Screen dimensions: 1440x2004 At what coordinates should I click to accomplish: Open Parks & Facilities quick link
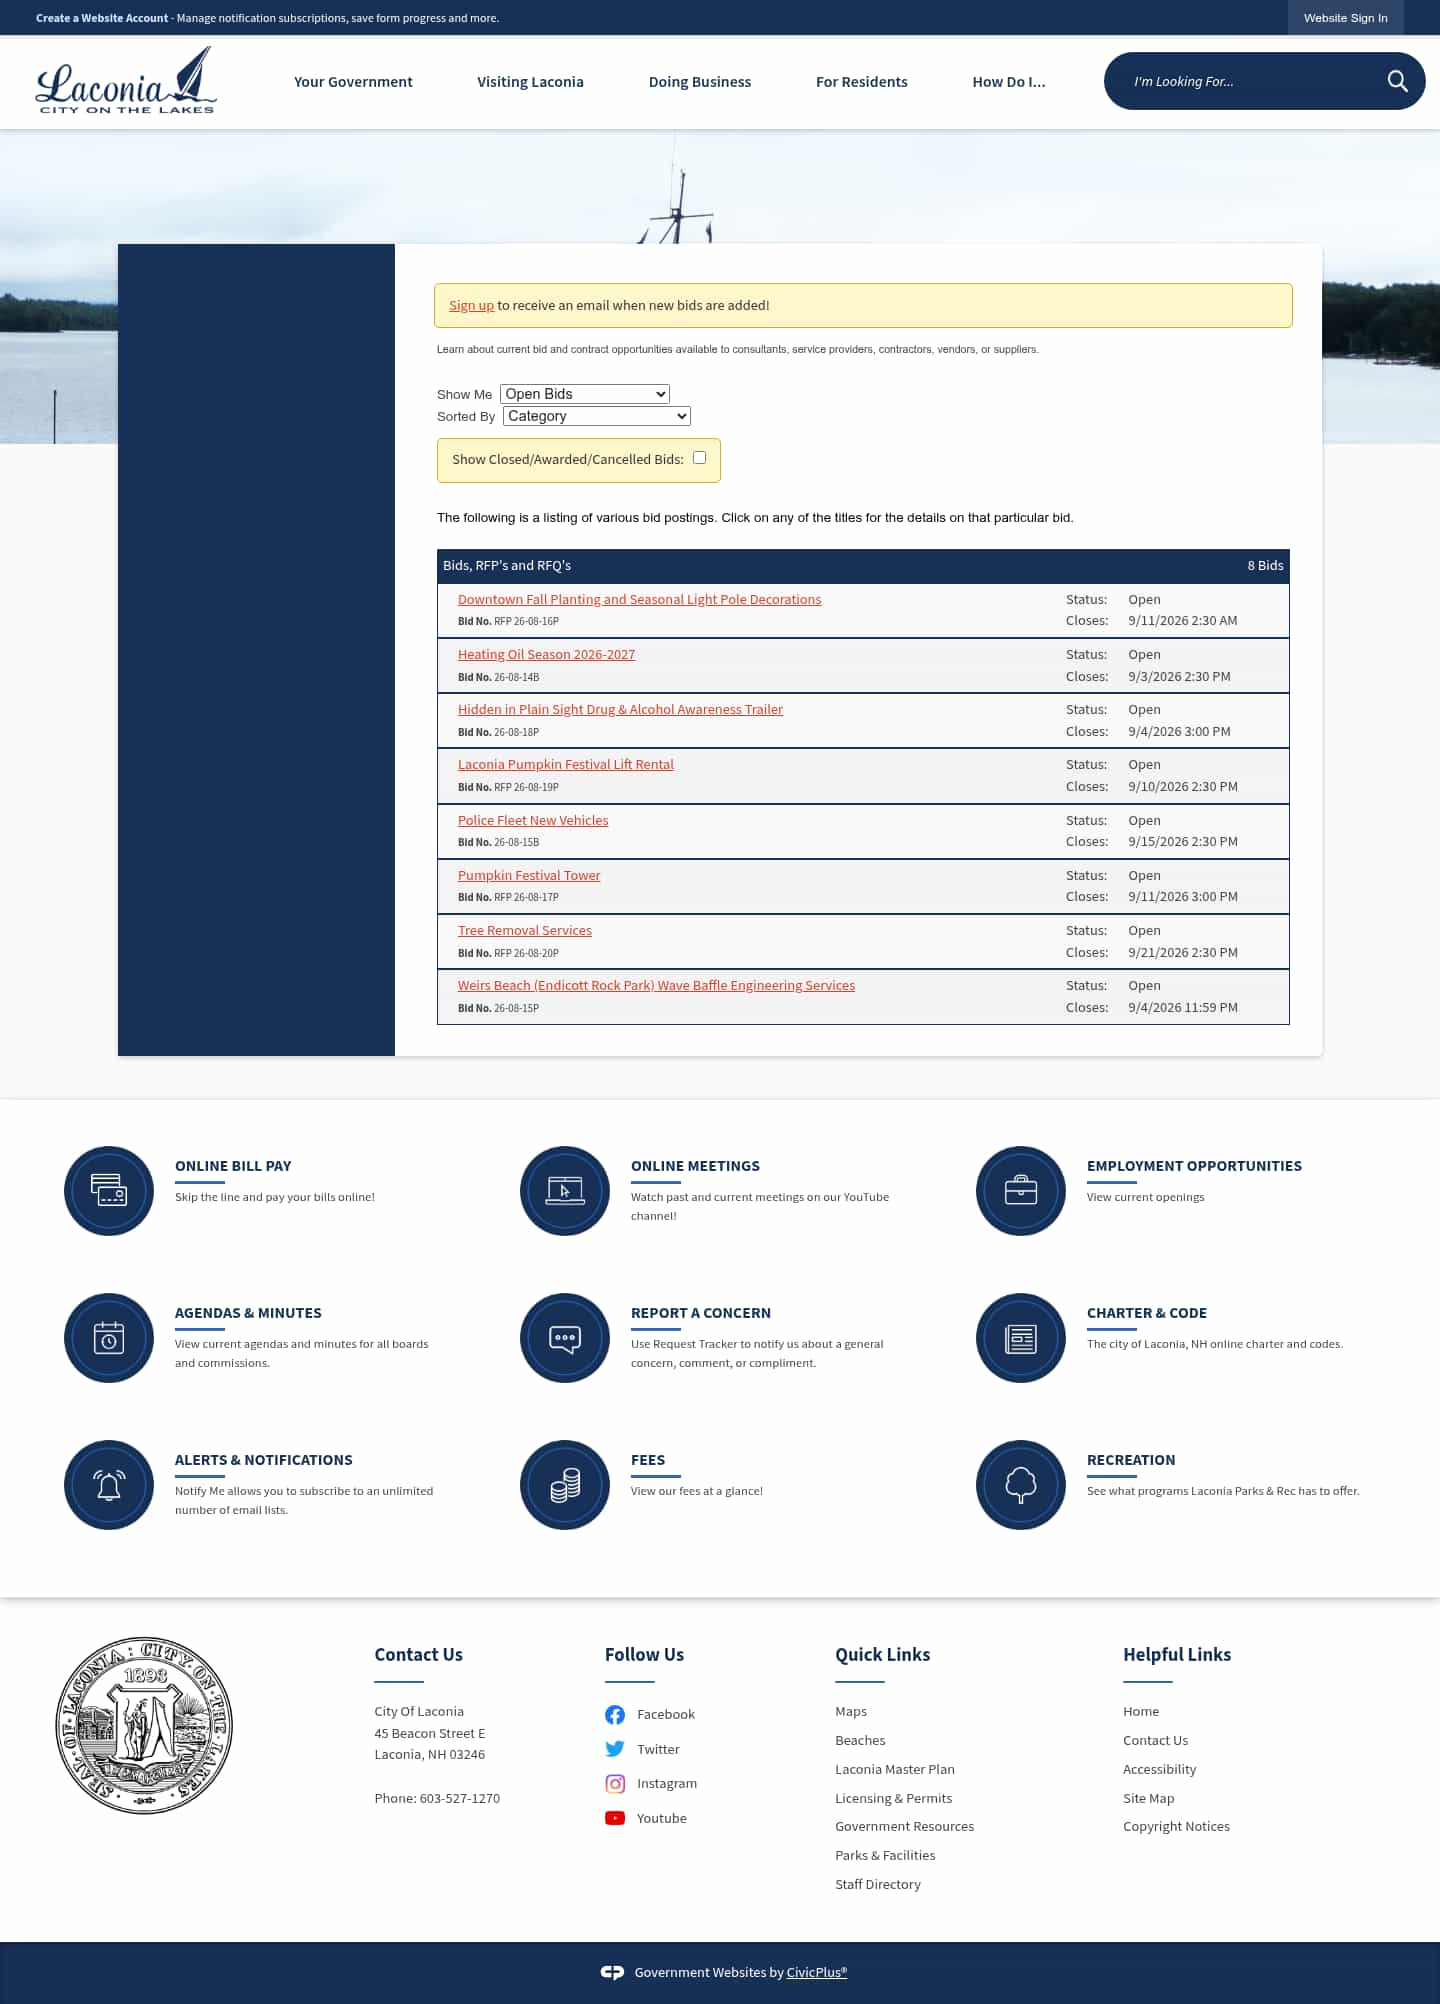click(x=885, y=1856)
